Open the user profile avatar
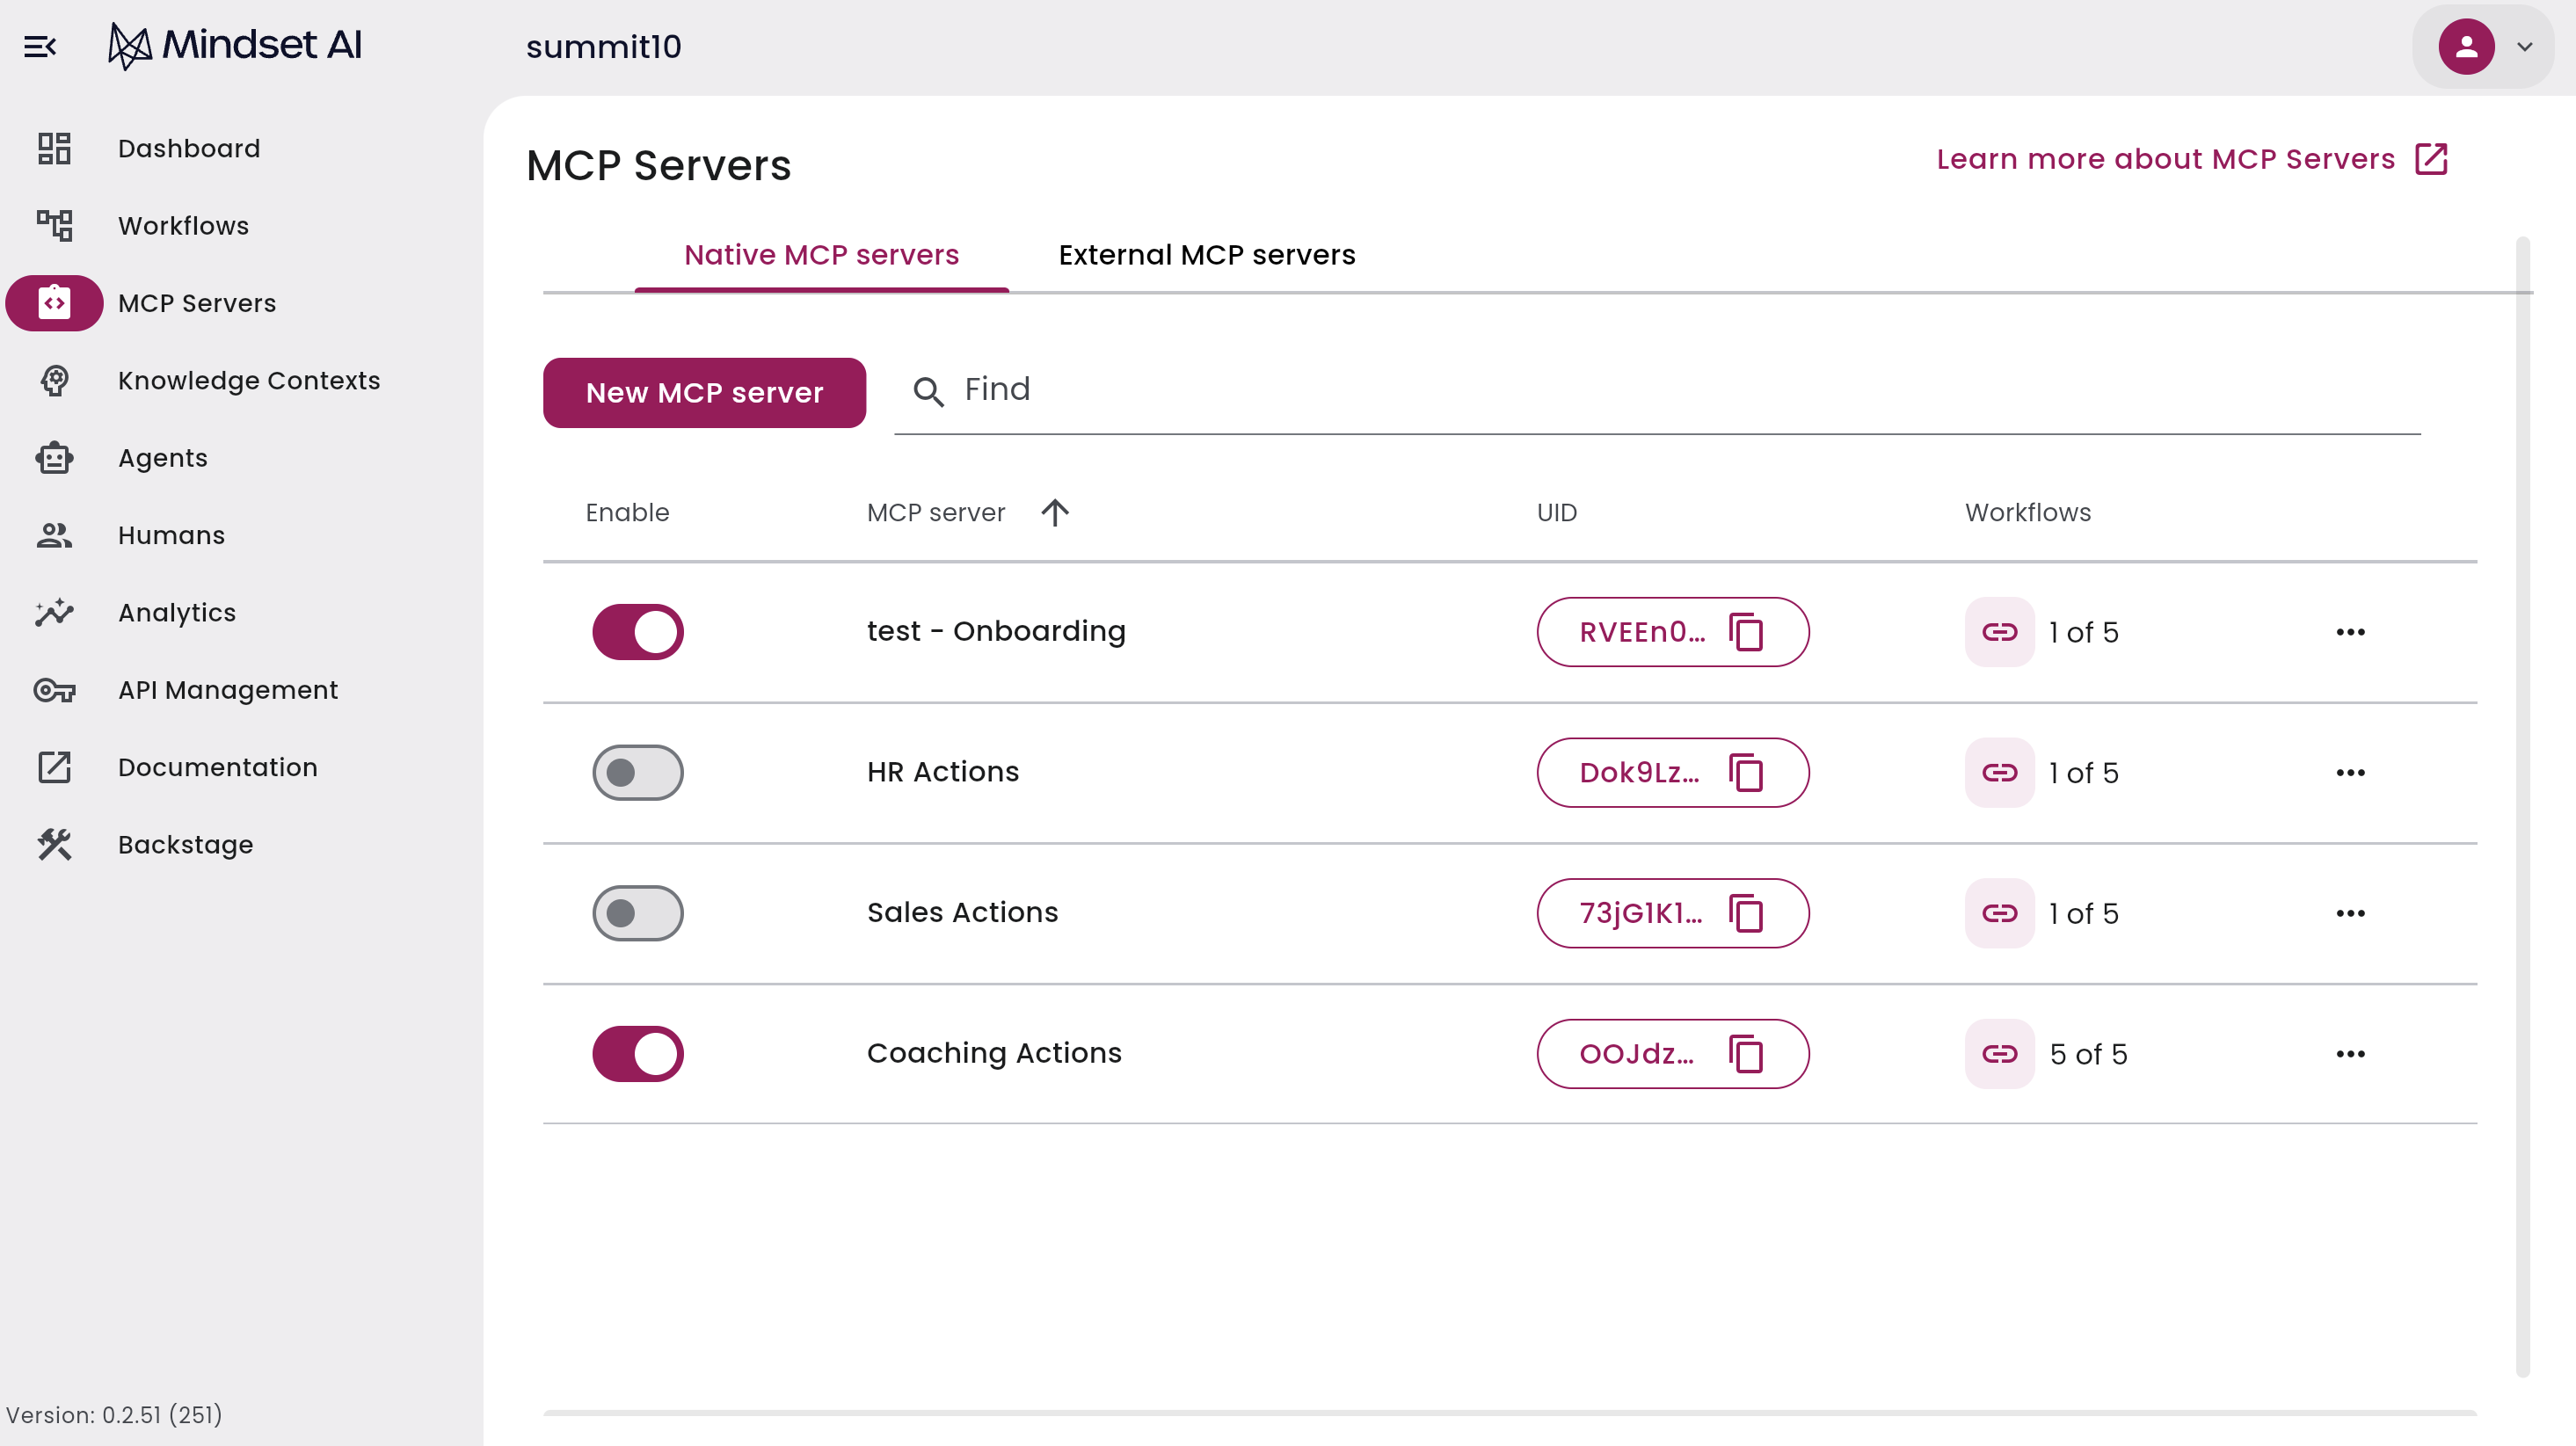 pyautogui.click(x=2466, y=46)
